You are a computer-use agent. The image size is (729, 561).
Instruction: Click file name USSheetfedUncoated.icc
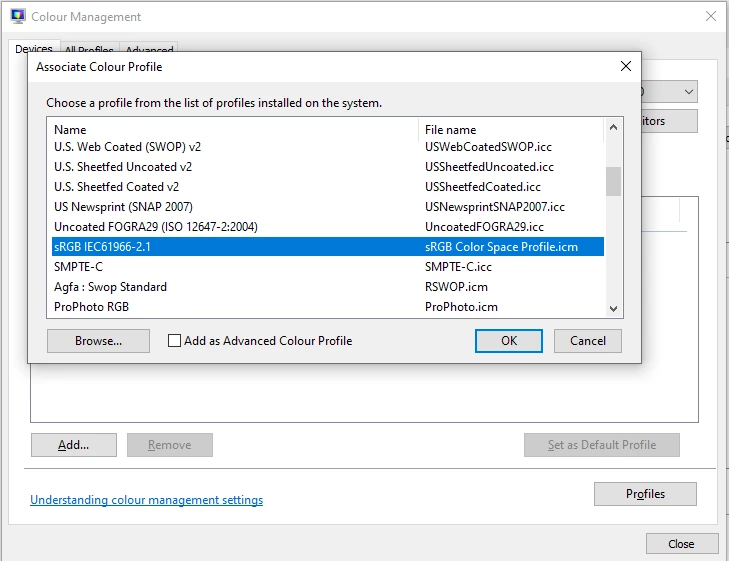(x=489, y=167)
